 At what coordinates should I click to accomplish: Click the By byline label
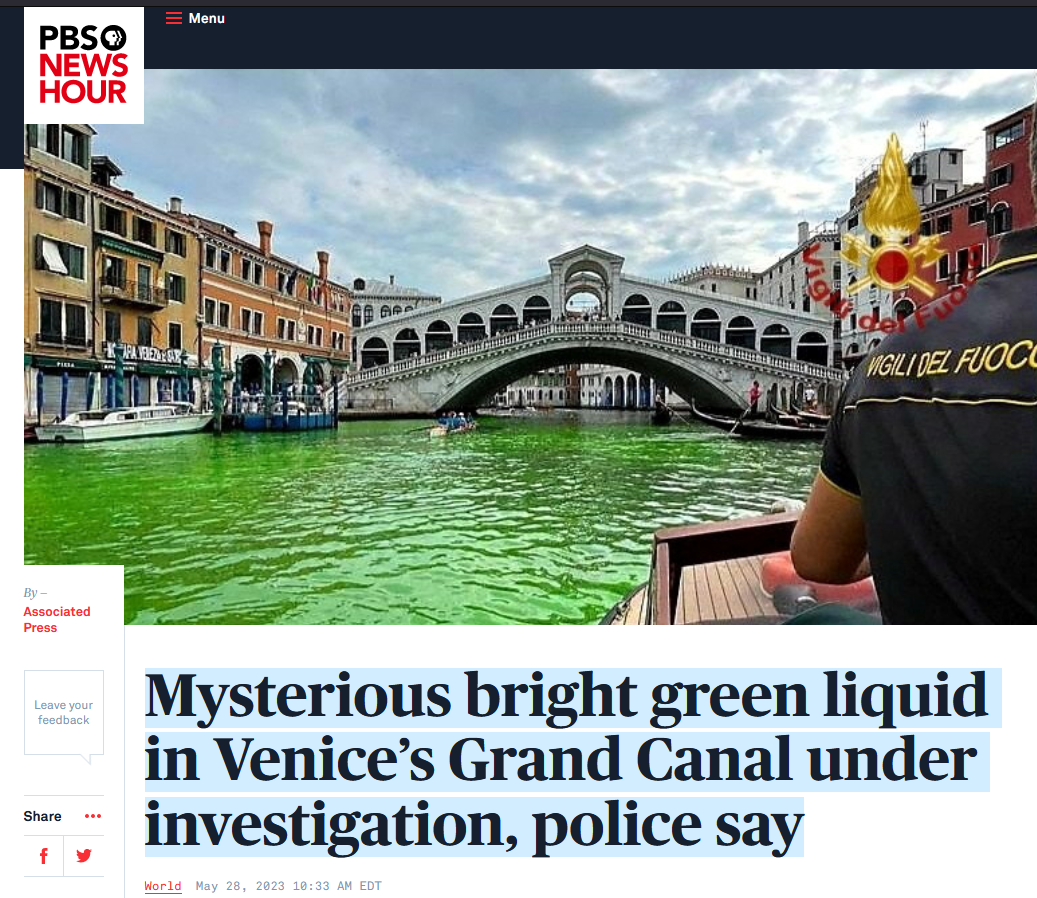(35, 592)
